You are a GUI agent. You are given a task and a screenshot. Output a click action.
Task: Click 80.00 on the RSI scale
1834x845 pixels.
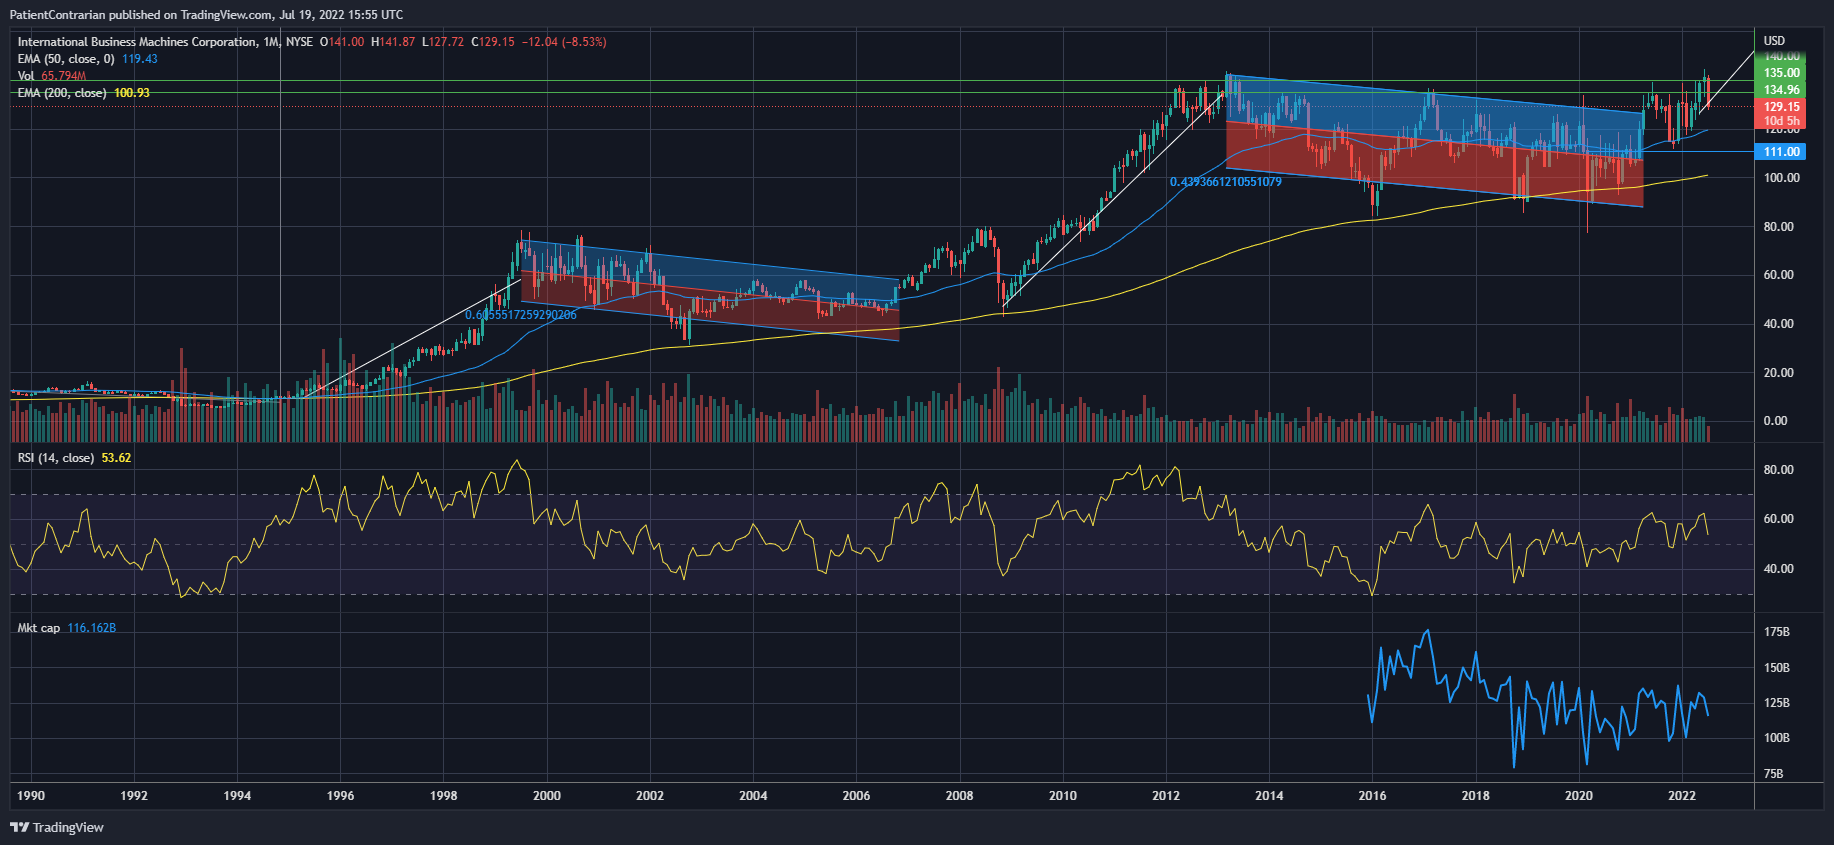tap(1778, 470)
